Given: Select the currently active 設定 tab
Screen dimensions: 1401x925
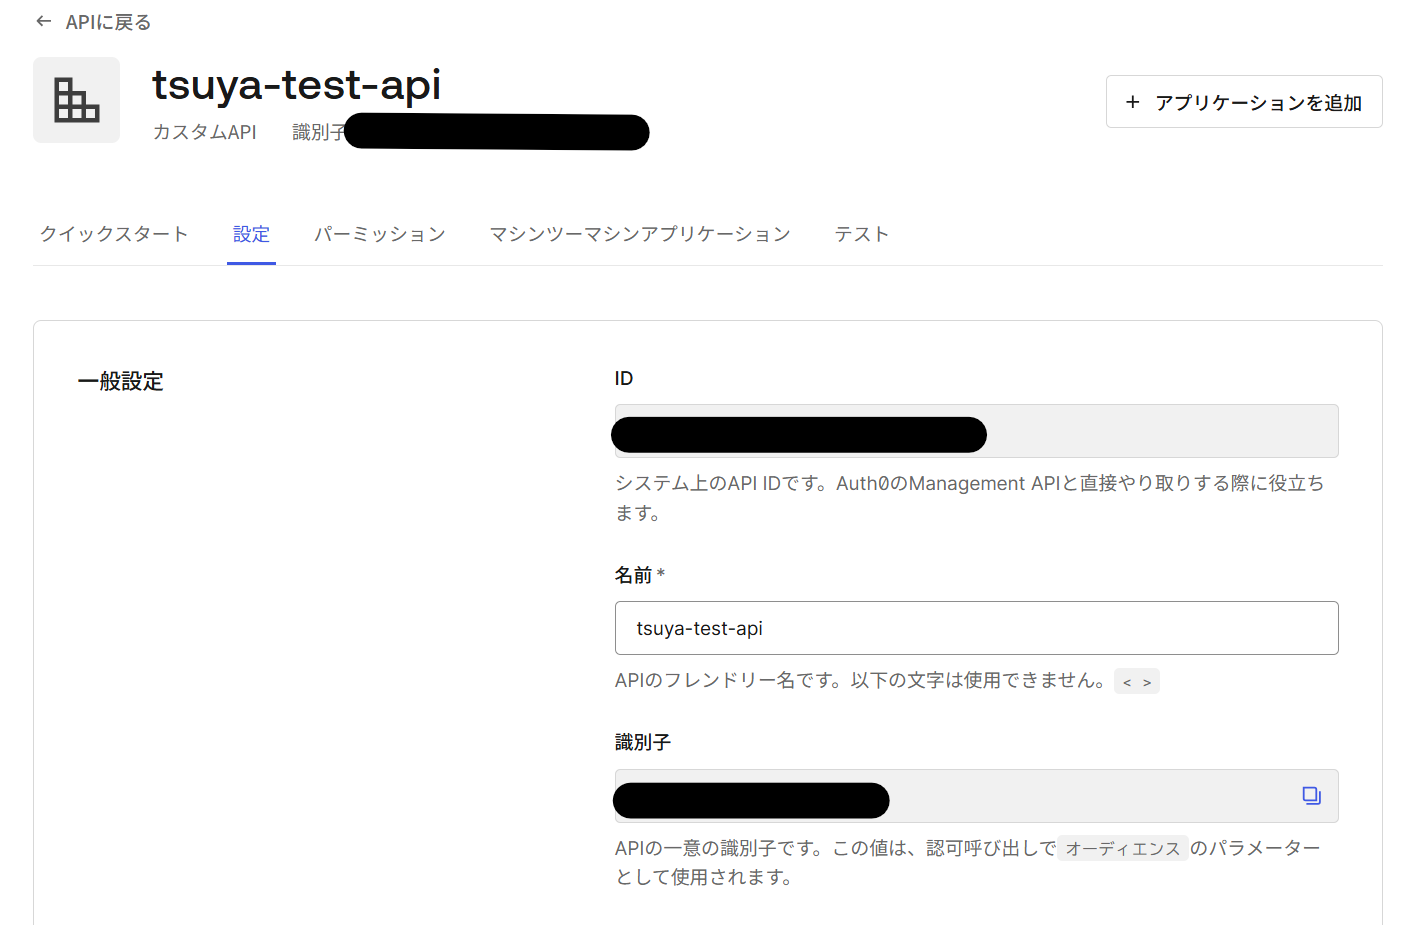Looking at the screenshot, I should tap(251, 233).
